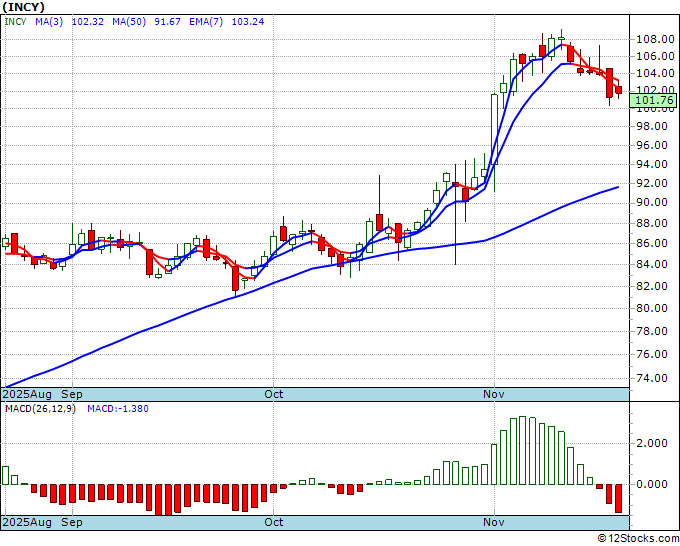Click the current price tag 101.76
680x546 pixels.
[654, 101]
